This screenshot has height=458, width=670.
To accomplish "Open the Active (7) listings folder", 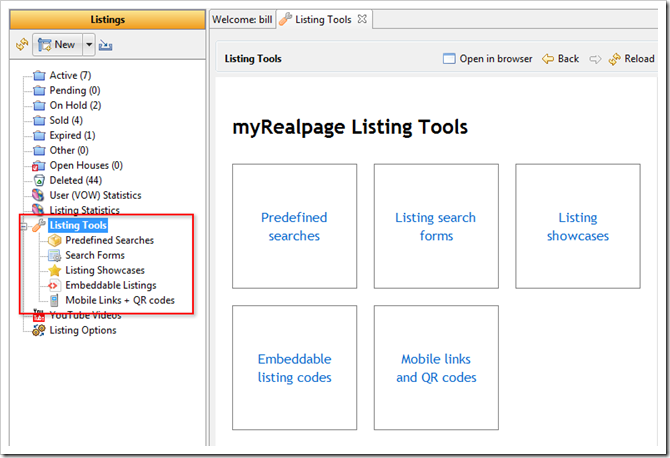I will point(70,76).
